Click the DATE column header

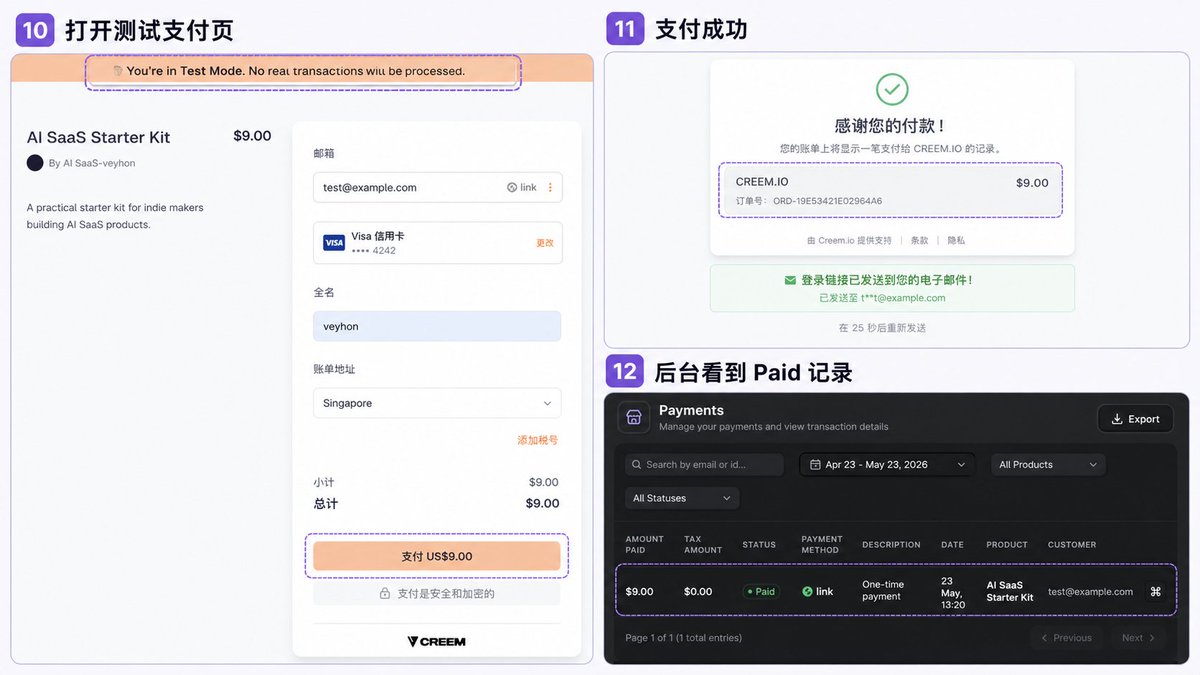(952, 545)
